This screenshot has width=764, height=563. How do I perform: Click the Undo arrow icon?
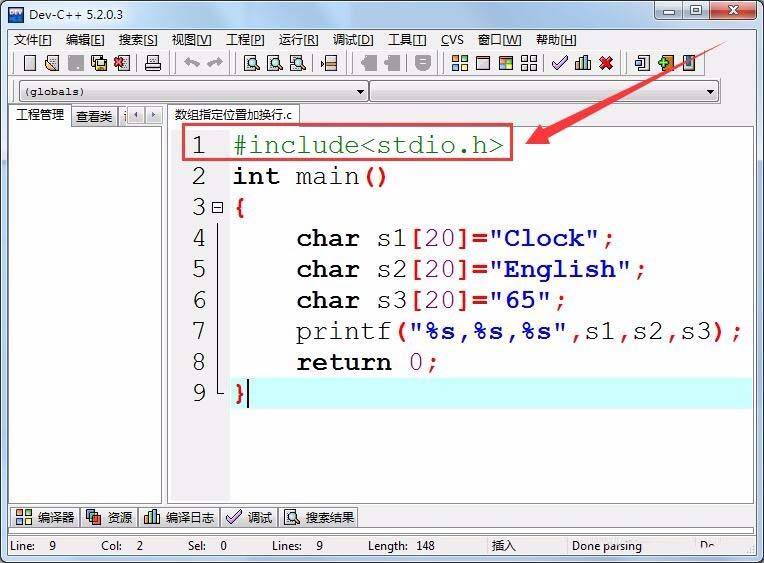point(191,63)
